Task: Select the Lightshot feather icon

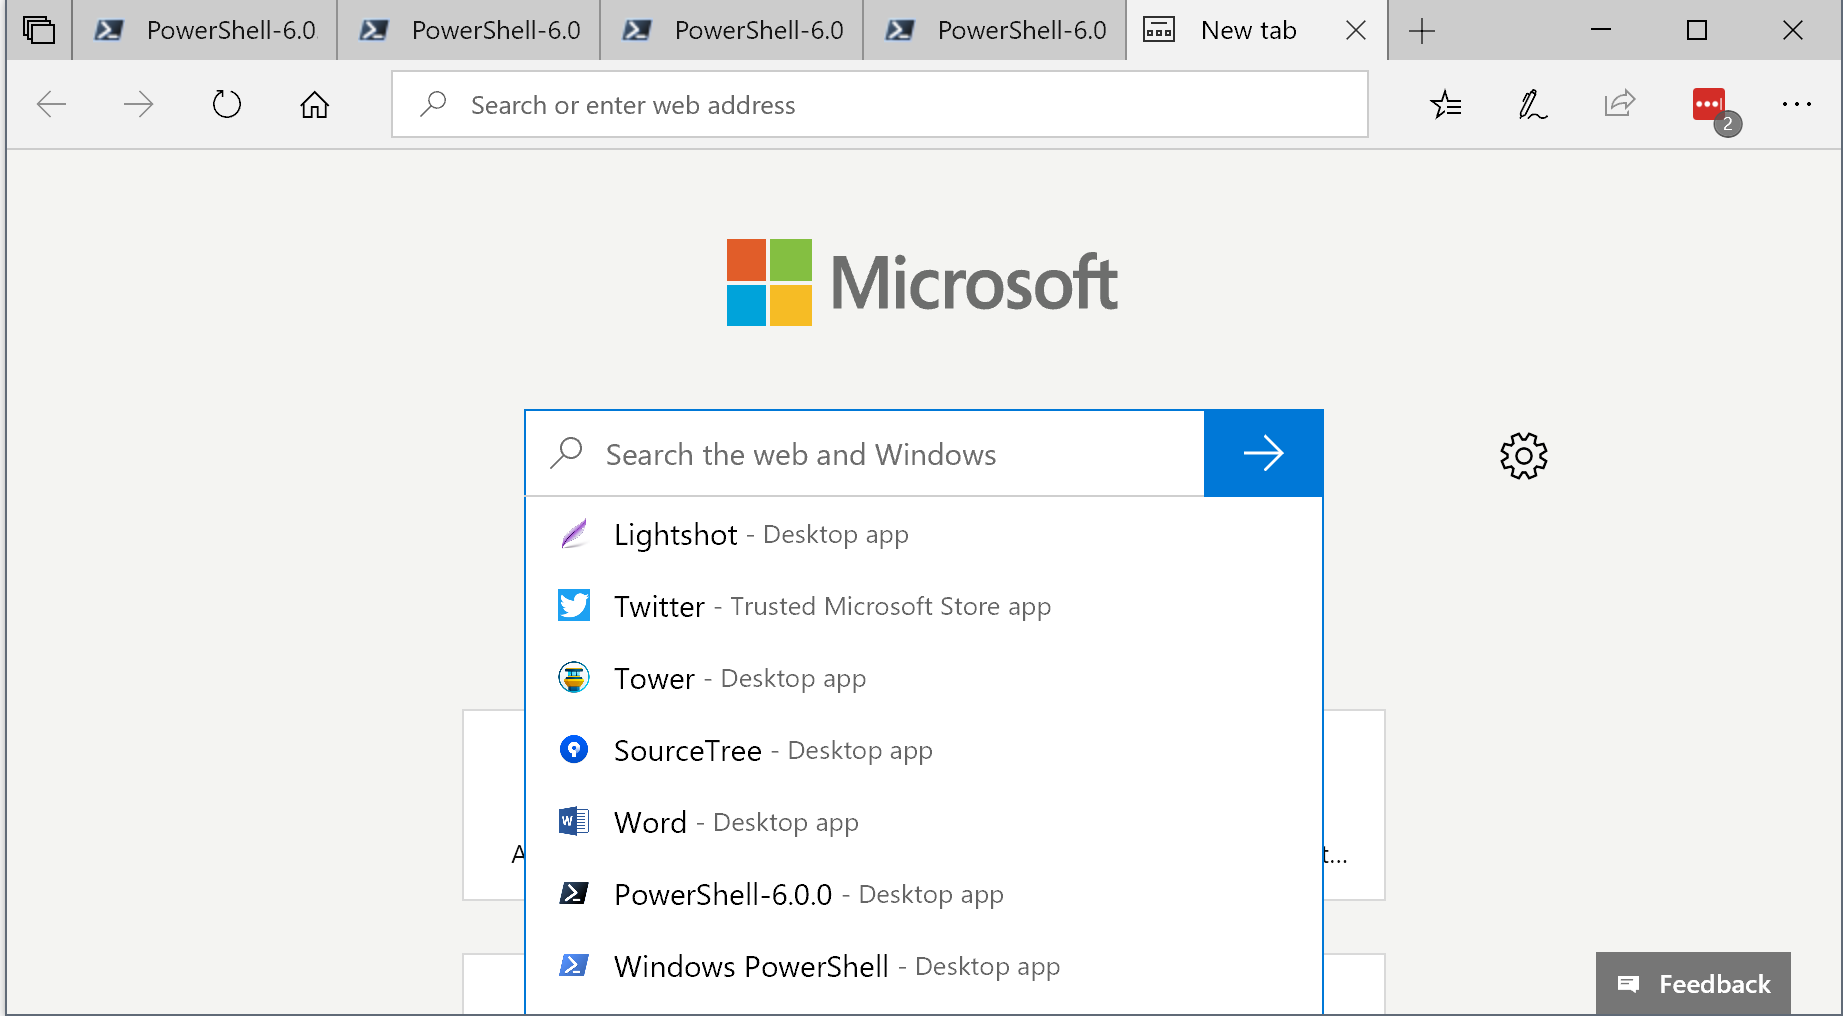Action: click(x=574, y=534)
